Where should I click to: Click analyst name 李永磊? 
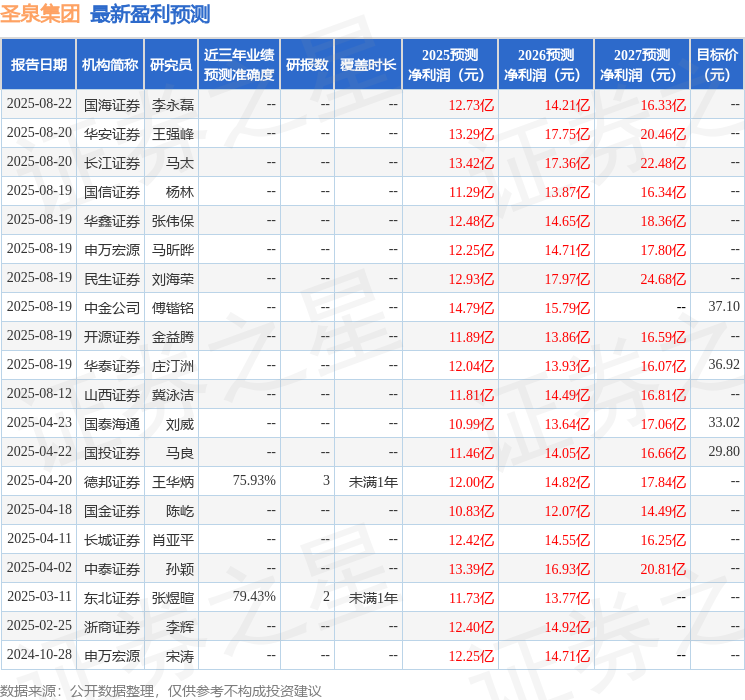pos(172,104)
